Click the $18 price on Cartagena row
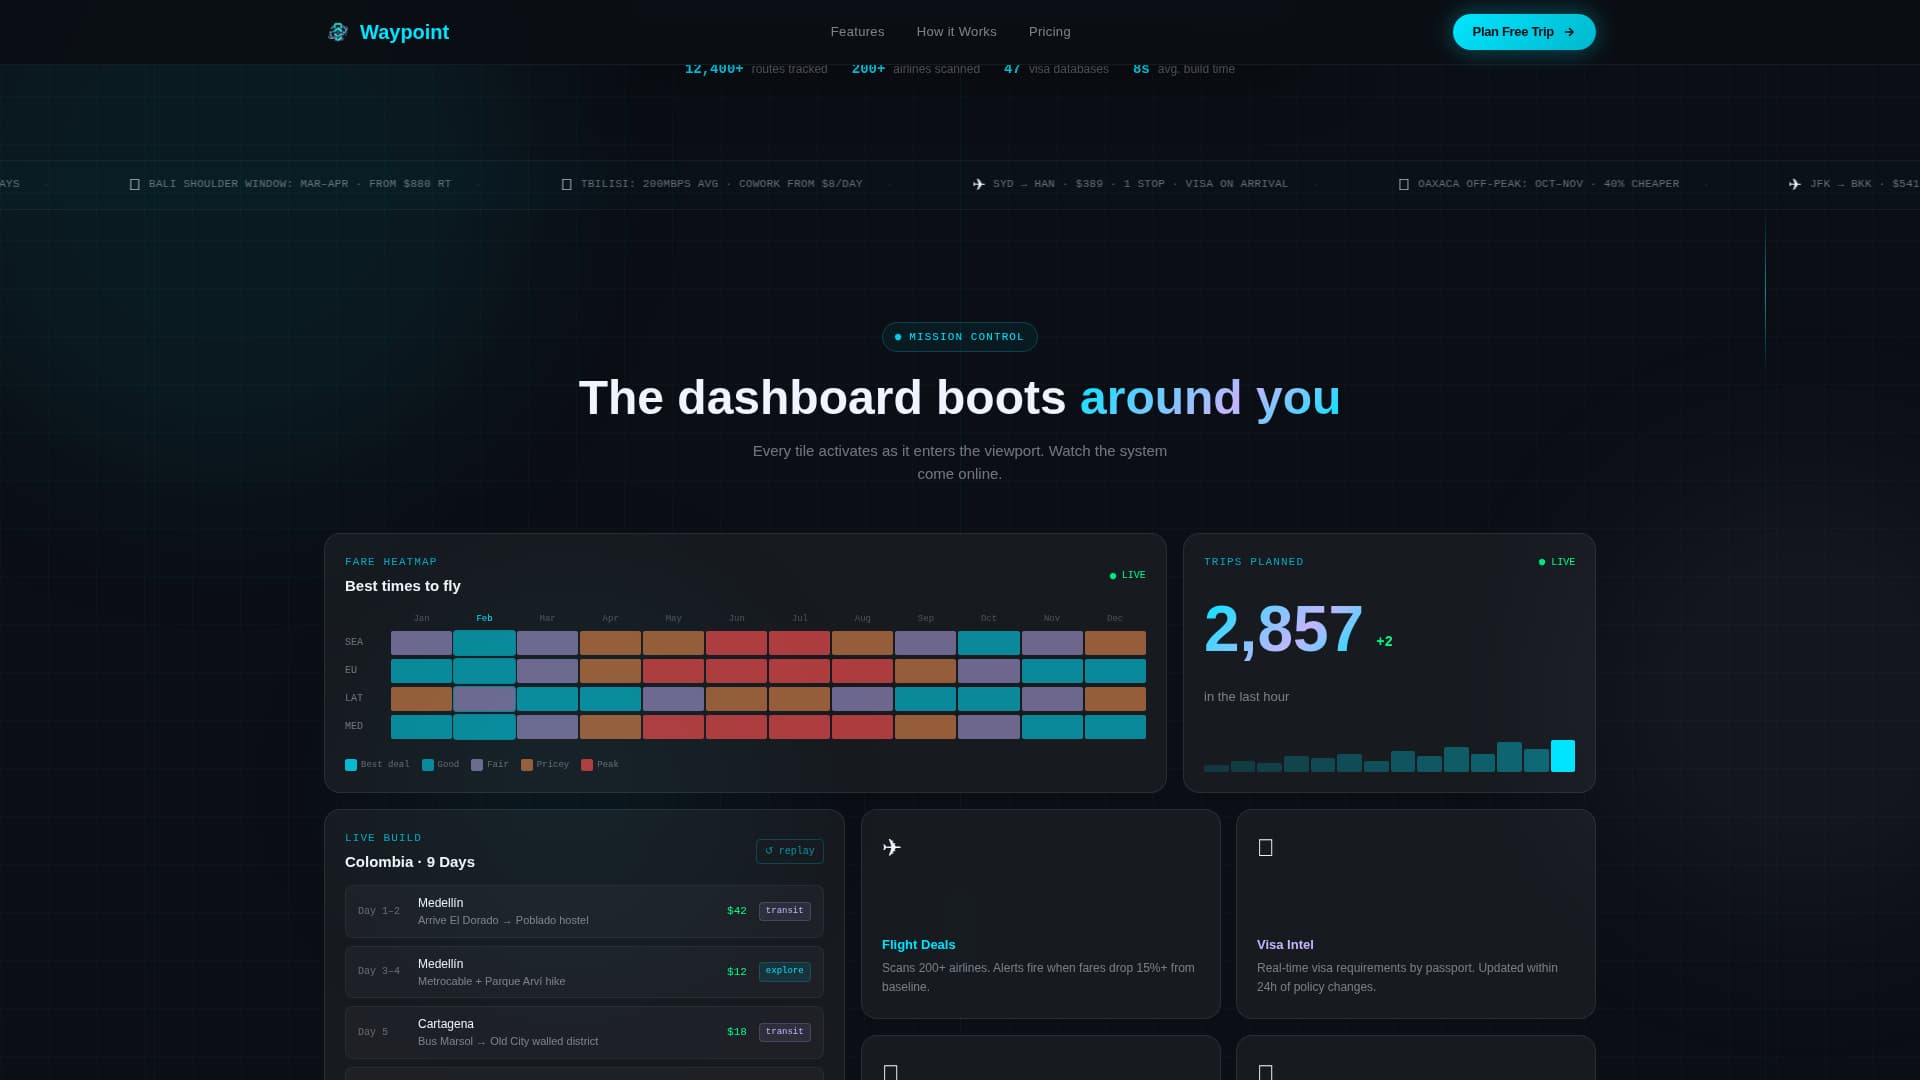The width and height of the screenshot is (1920, 1080). click(736, 1032)
